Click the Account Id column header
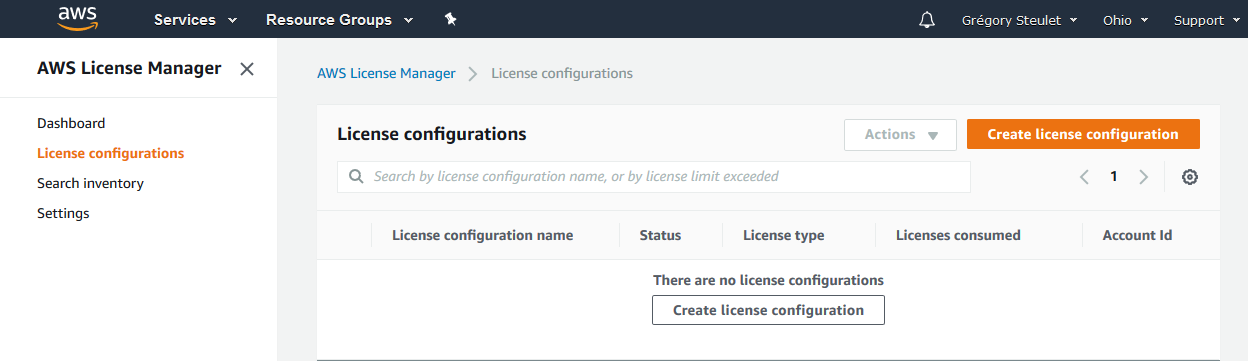Viewport: 1248px width, 361px height. coord(1137,235)
